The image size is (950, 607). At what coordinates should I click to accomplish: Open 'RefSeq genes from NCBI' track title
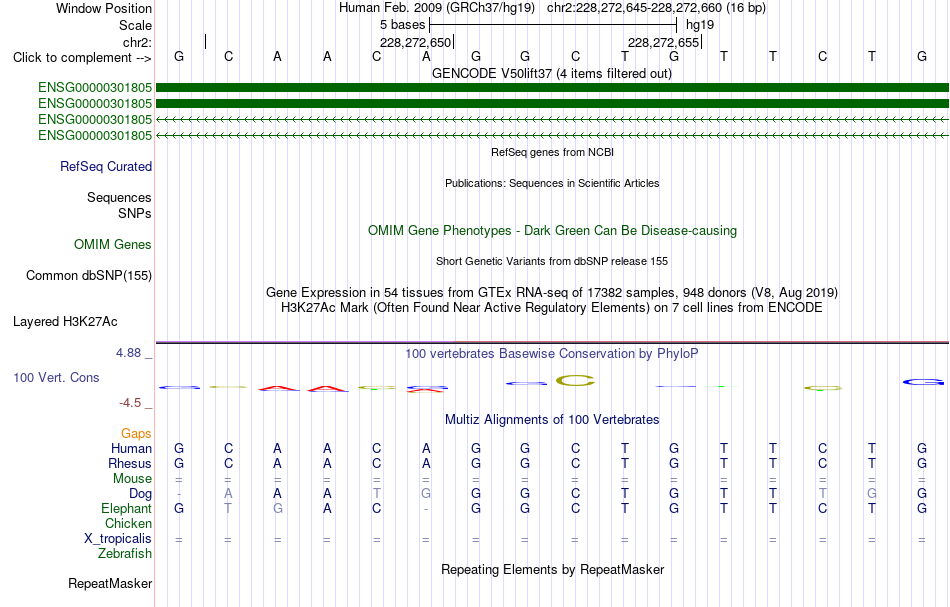pyautogui.click(x=552, y=152)
